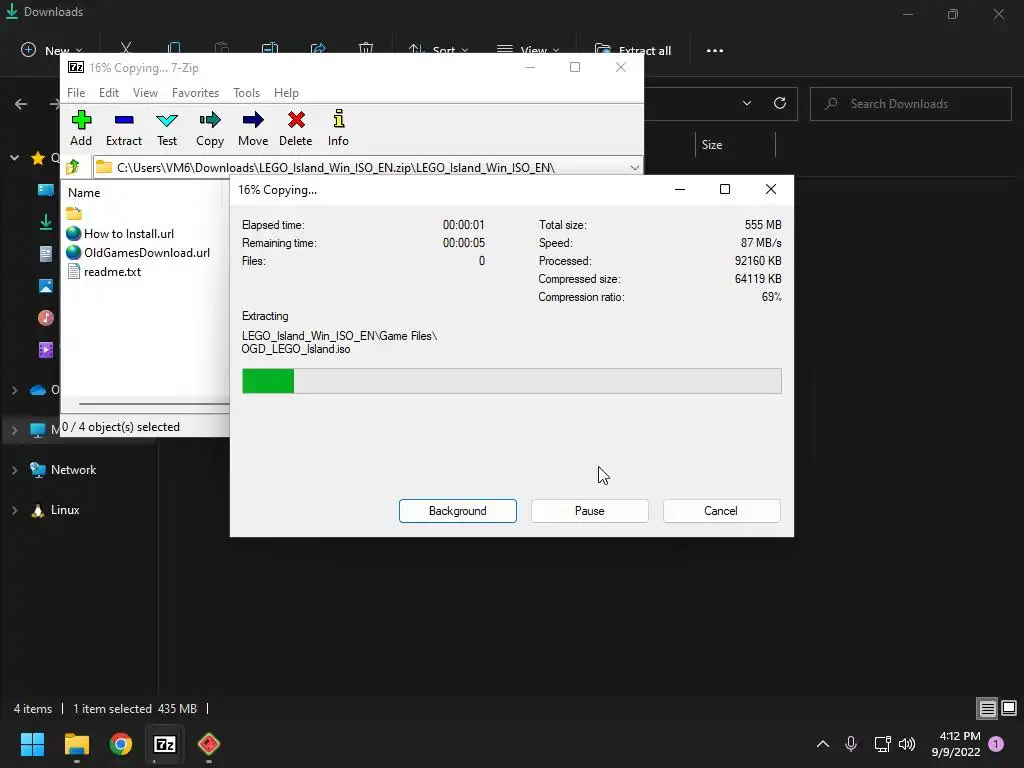
Task: Switch Explorer to large icons view
Action: (1009, 709)
